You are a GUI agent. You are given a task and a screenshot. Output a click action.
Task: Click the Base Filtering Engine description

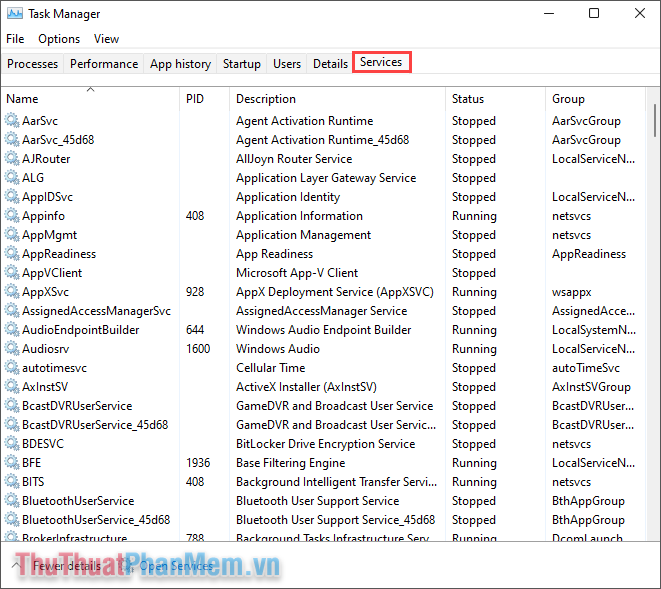(x=290, y=462)
